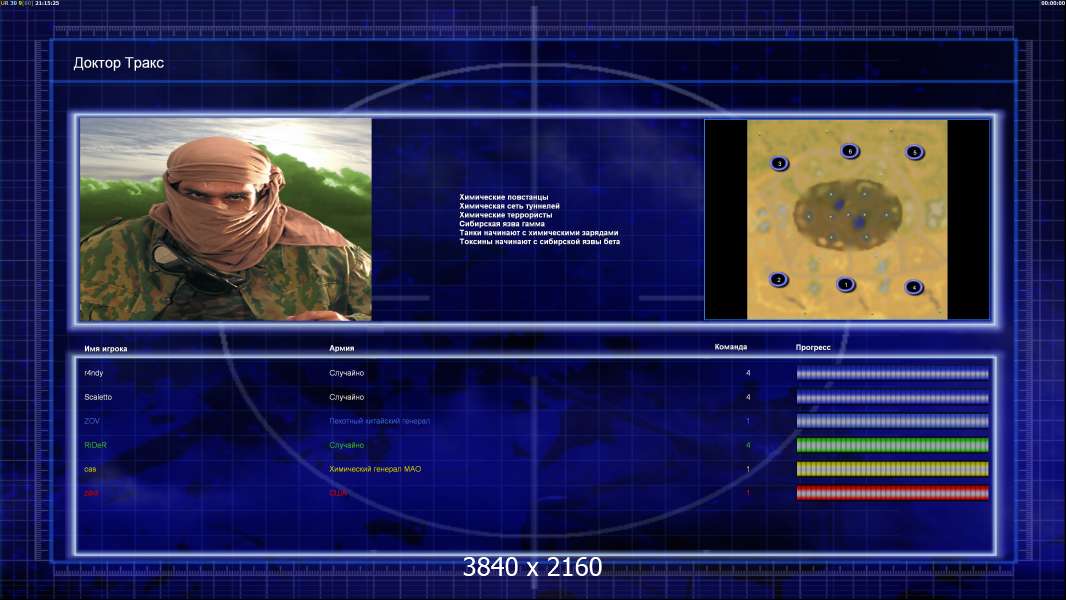
Task: Click the Доктор Тракс title
Action: (118, 63)
